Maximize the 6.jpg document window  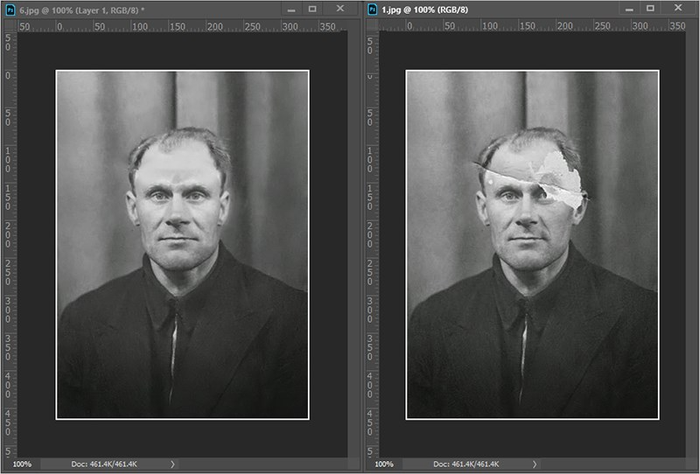(x=313, y=9)
